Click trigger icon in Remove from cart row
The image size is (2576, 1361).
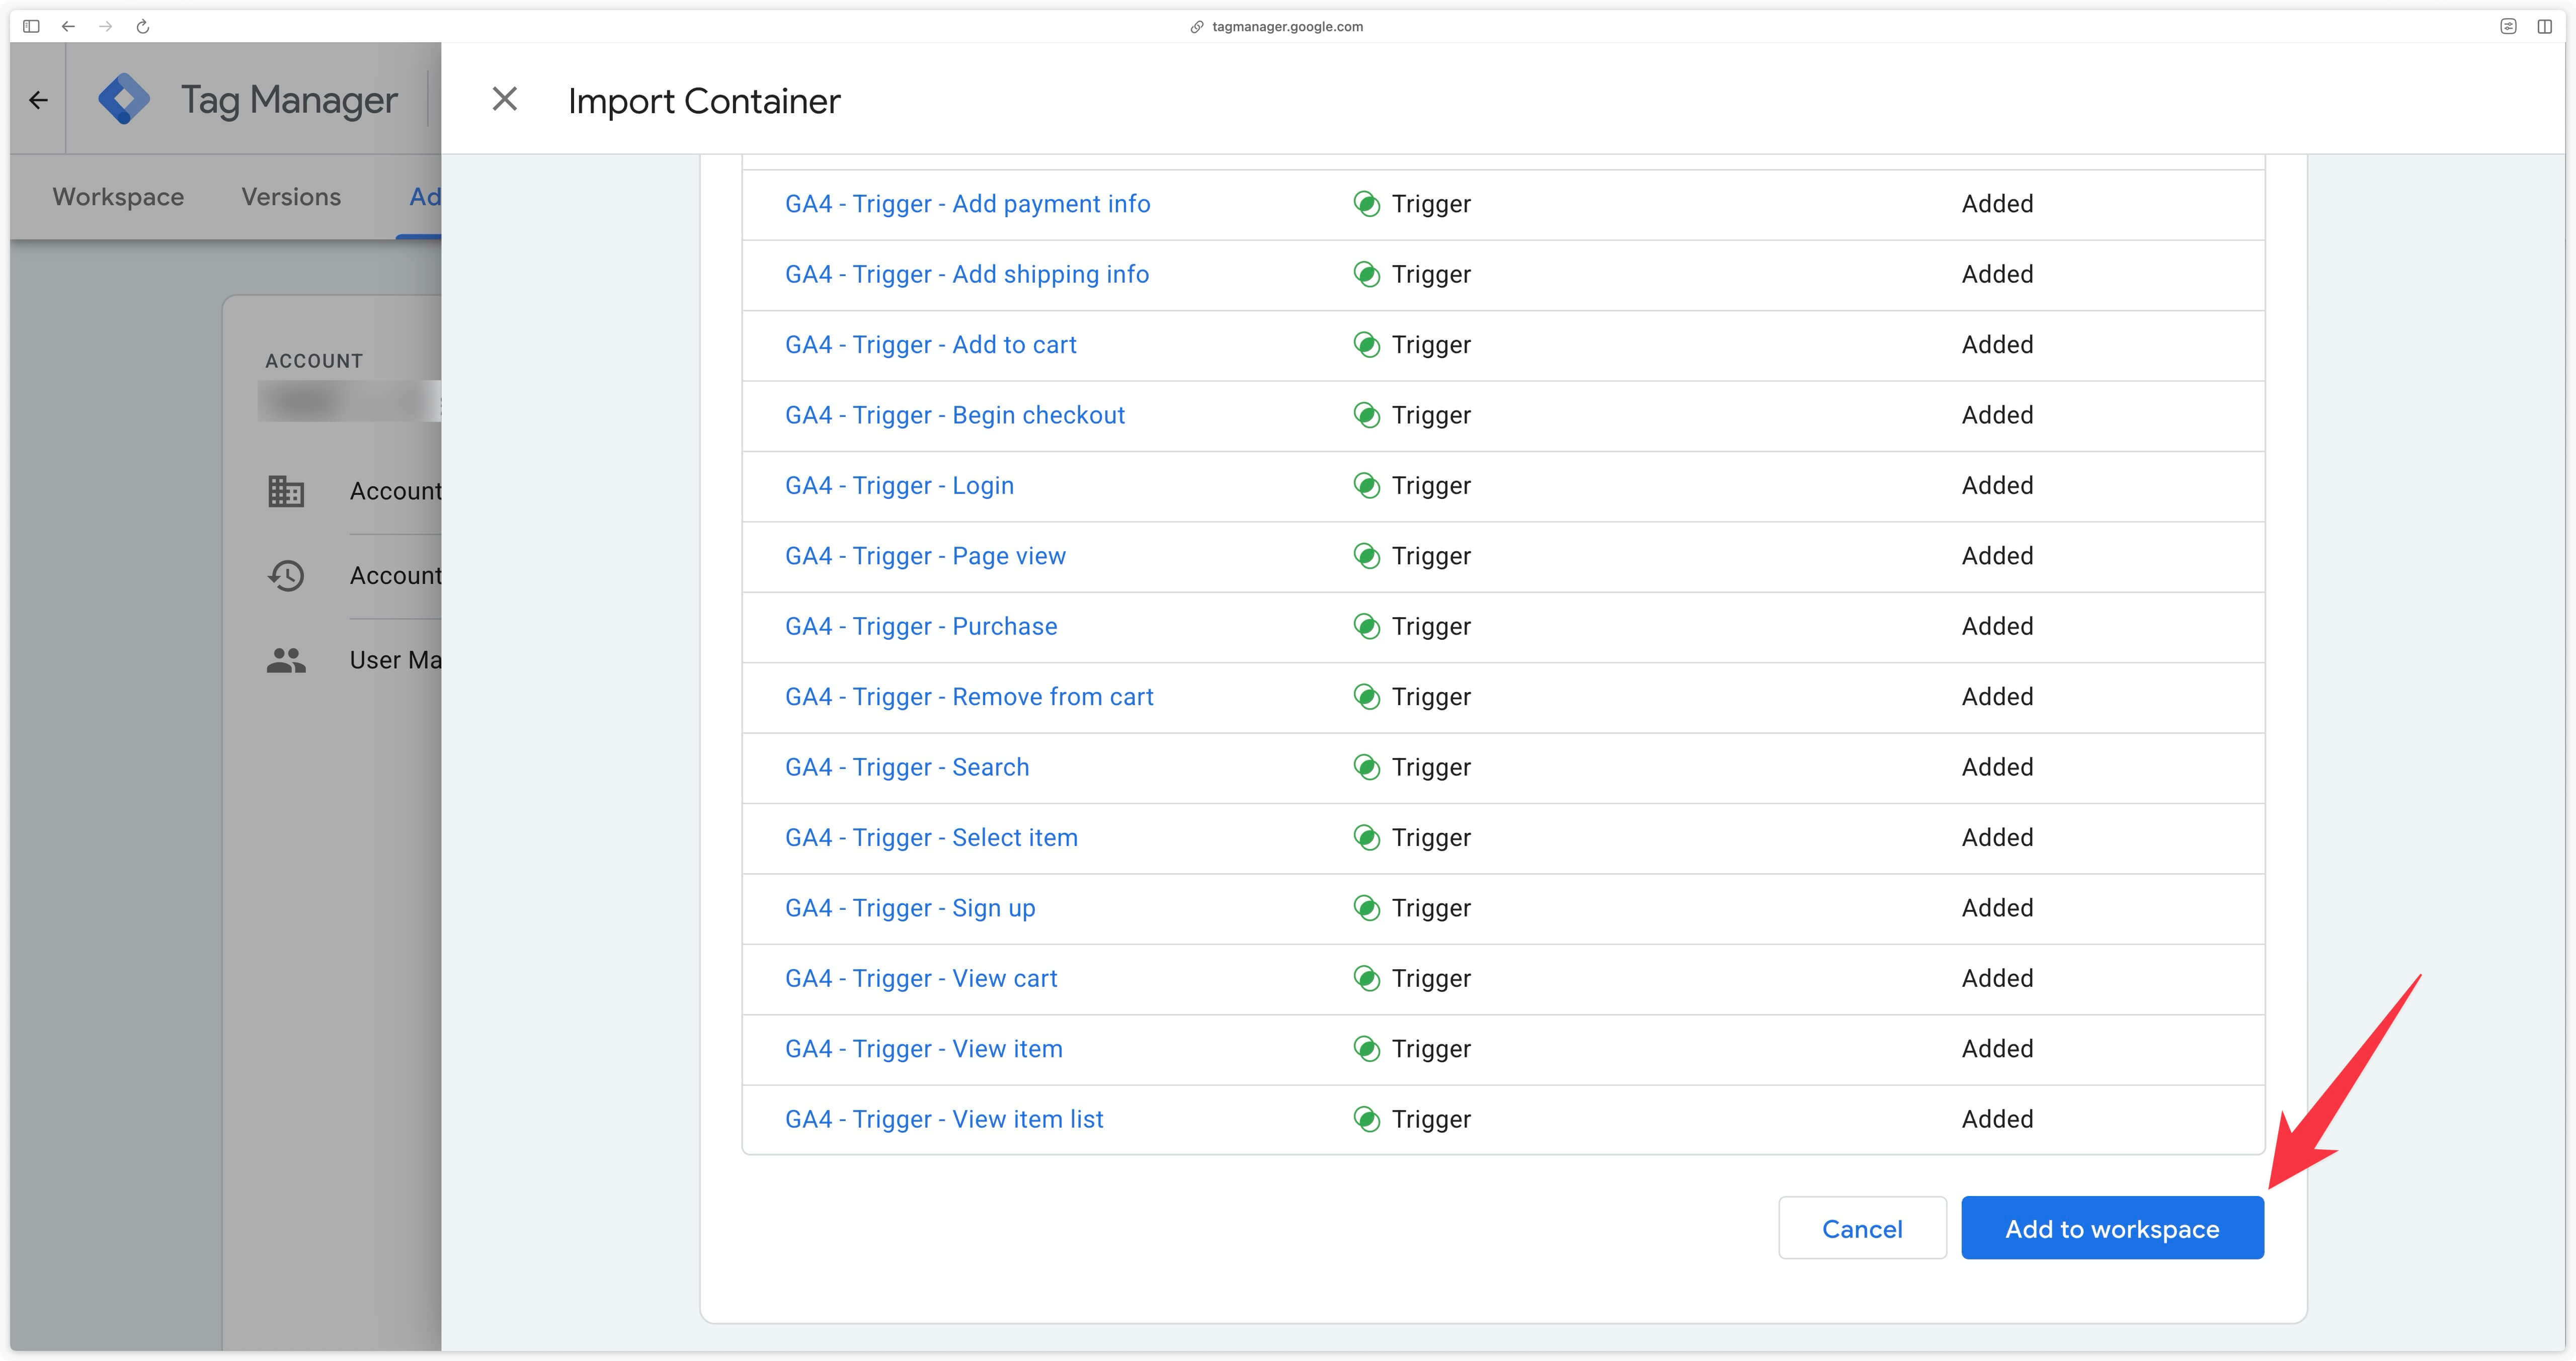(x=1366, y=697)
